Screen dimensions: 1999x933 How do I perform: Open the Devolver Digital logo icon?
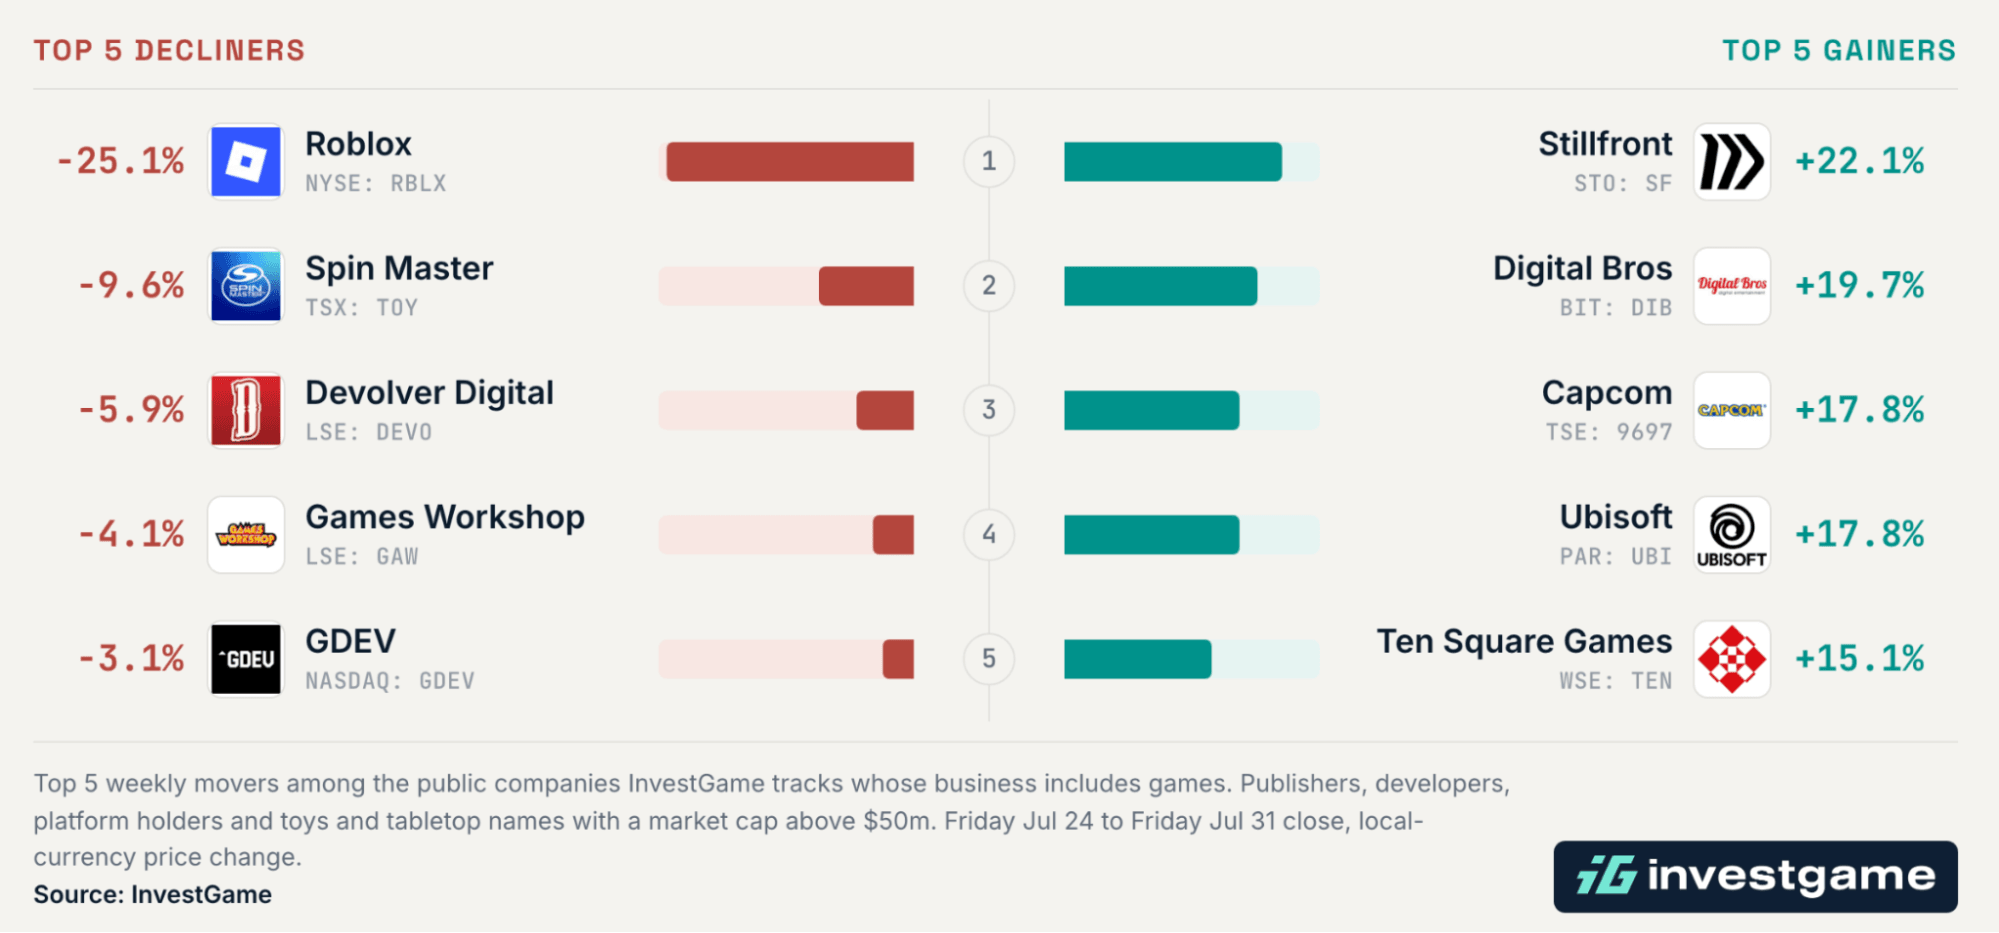(x=246, y=410)
